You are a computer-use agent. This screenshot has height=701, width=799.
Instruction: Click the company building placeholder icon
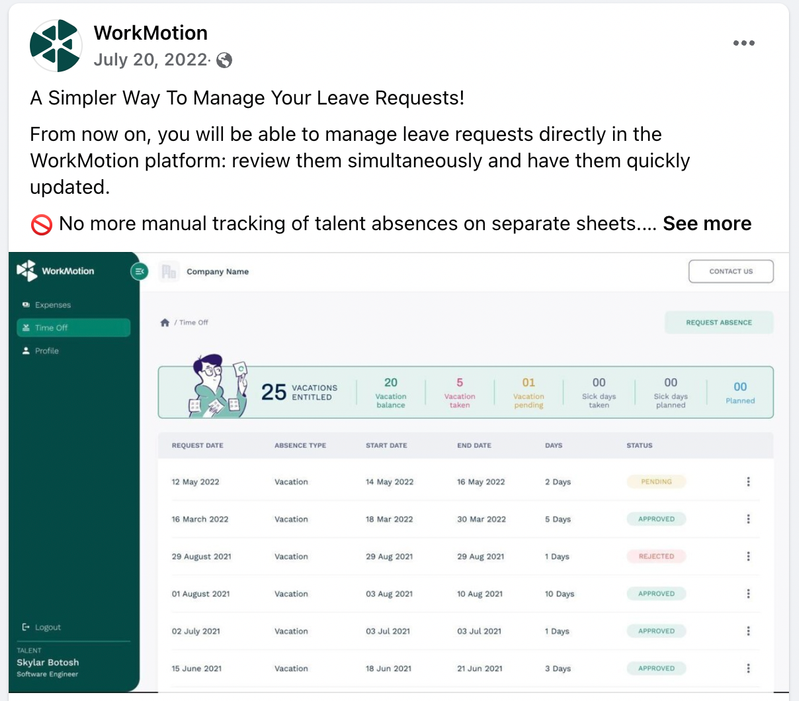(x=169, y=272)
